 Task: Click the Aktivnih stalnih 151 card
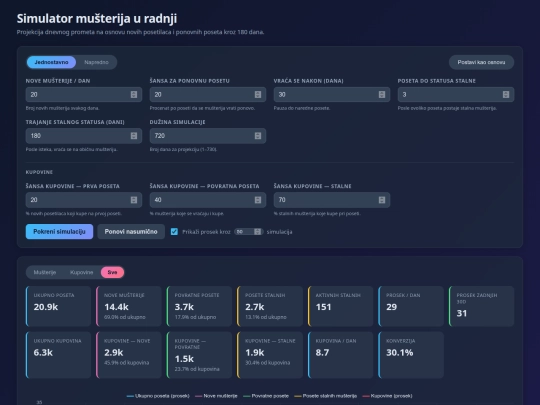click(x=340, y=306)
